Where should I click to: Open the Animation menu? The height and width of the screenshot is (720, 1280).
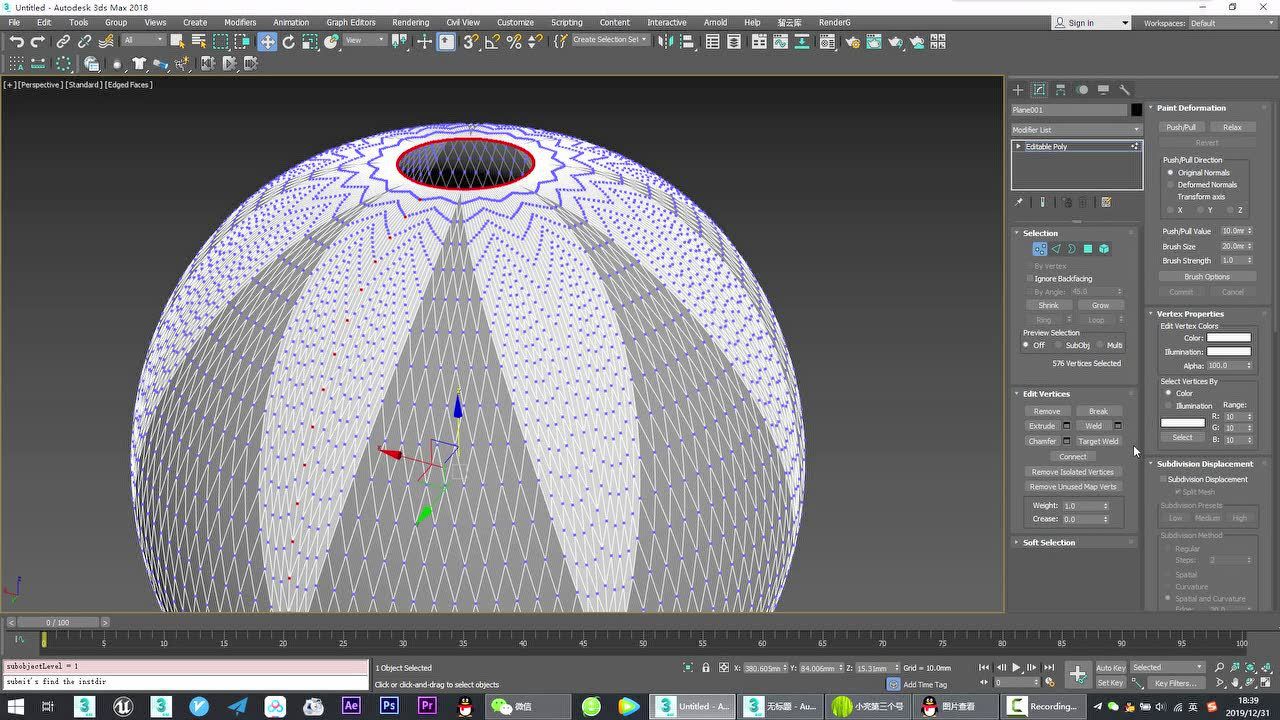point(291,22)
